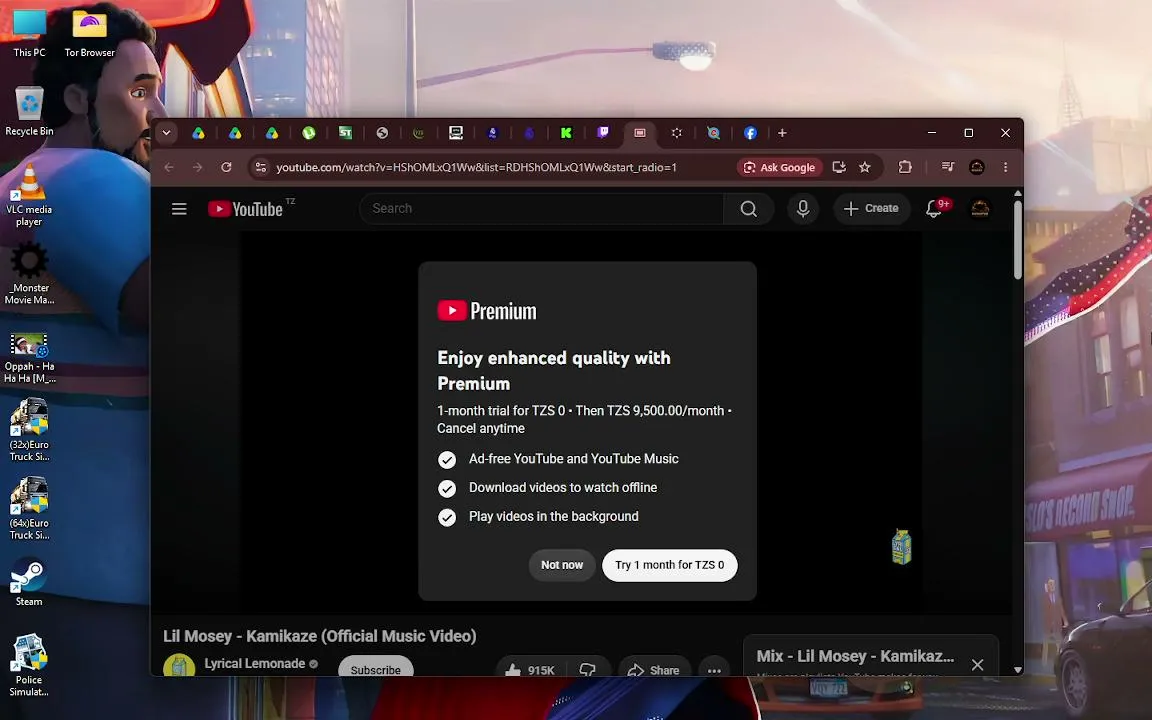Select _Monster Movie Ma... desktop icon
The width and height of the screenshot is (1152, 720).
(29, 273)
